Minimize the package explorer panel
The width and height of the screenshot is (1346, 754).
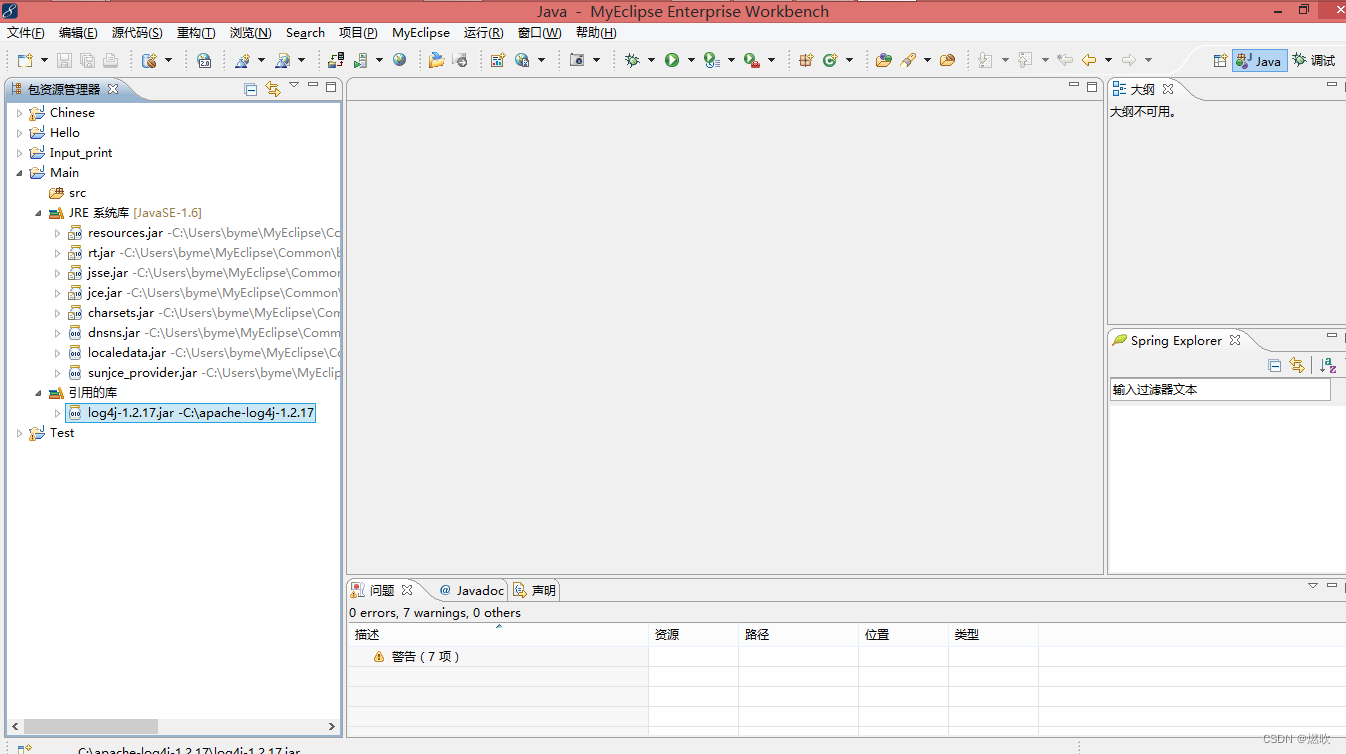click(x=313, y=87)
